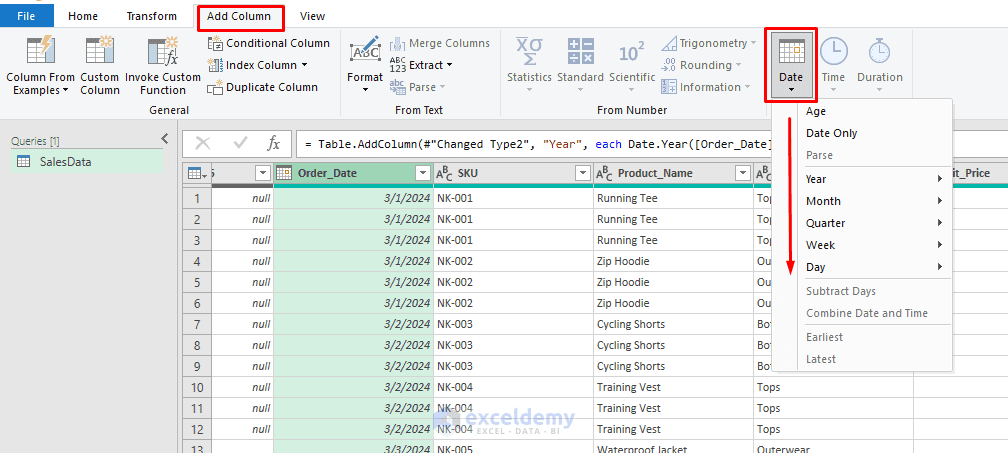The image size is (1008, 453).
Task: Open filter dropdown of leftmost column
Action: 263,173
